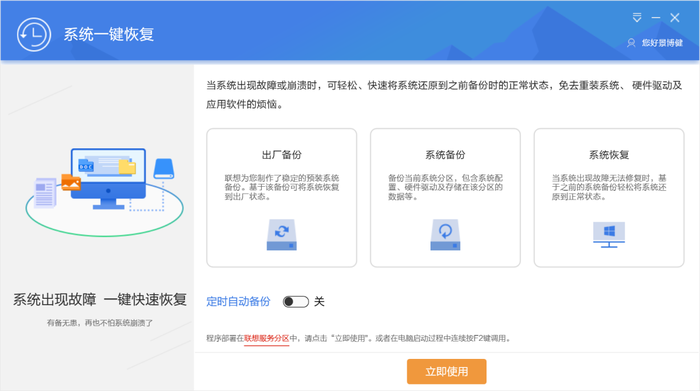Open the 定时自动备份 link
The height and width of the screenshot is (391, 700).
[x=238, y=302]
